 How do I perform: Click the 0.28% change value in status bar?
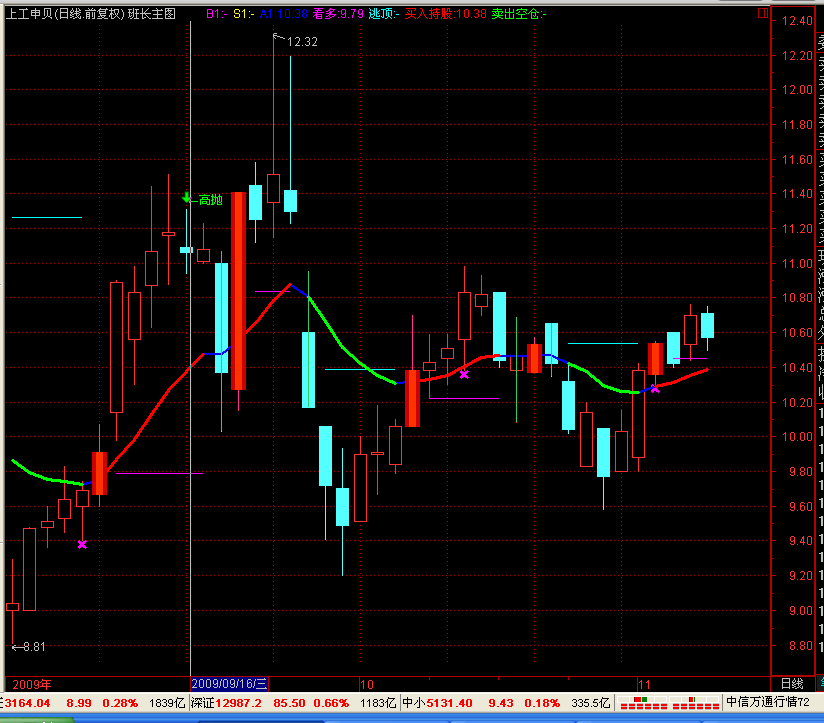coord(120,703)
